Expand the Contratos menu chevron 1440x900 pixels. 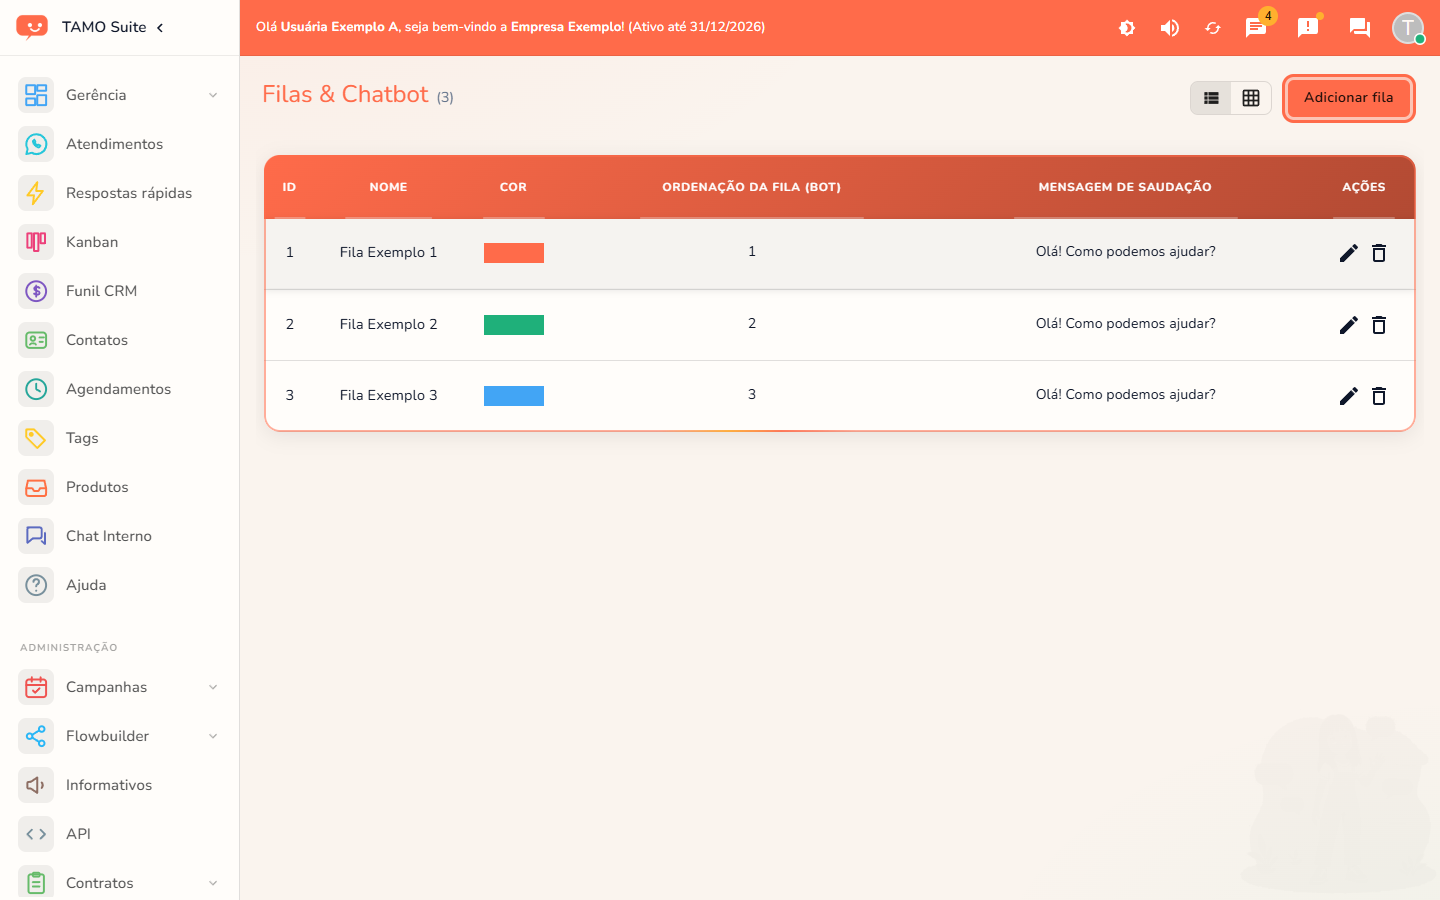tap(213, 883)
